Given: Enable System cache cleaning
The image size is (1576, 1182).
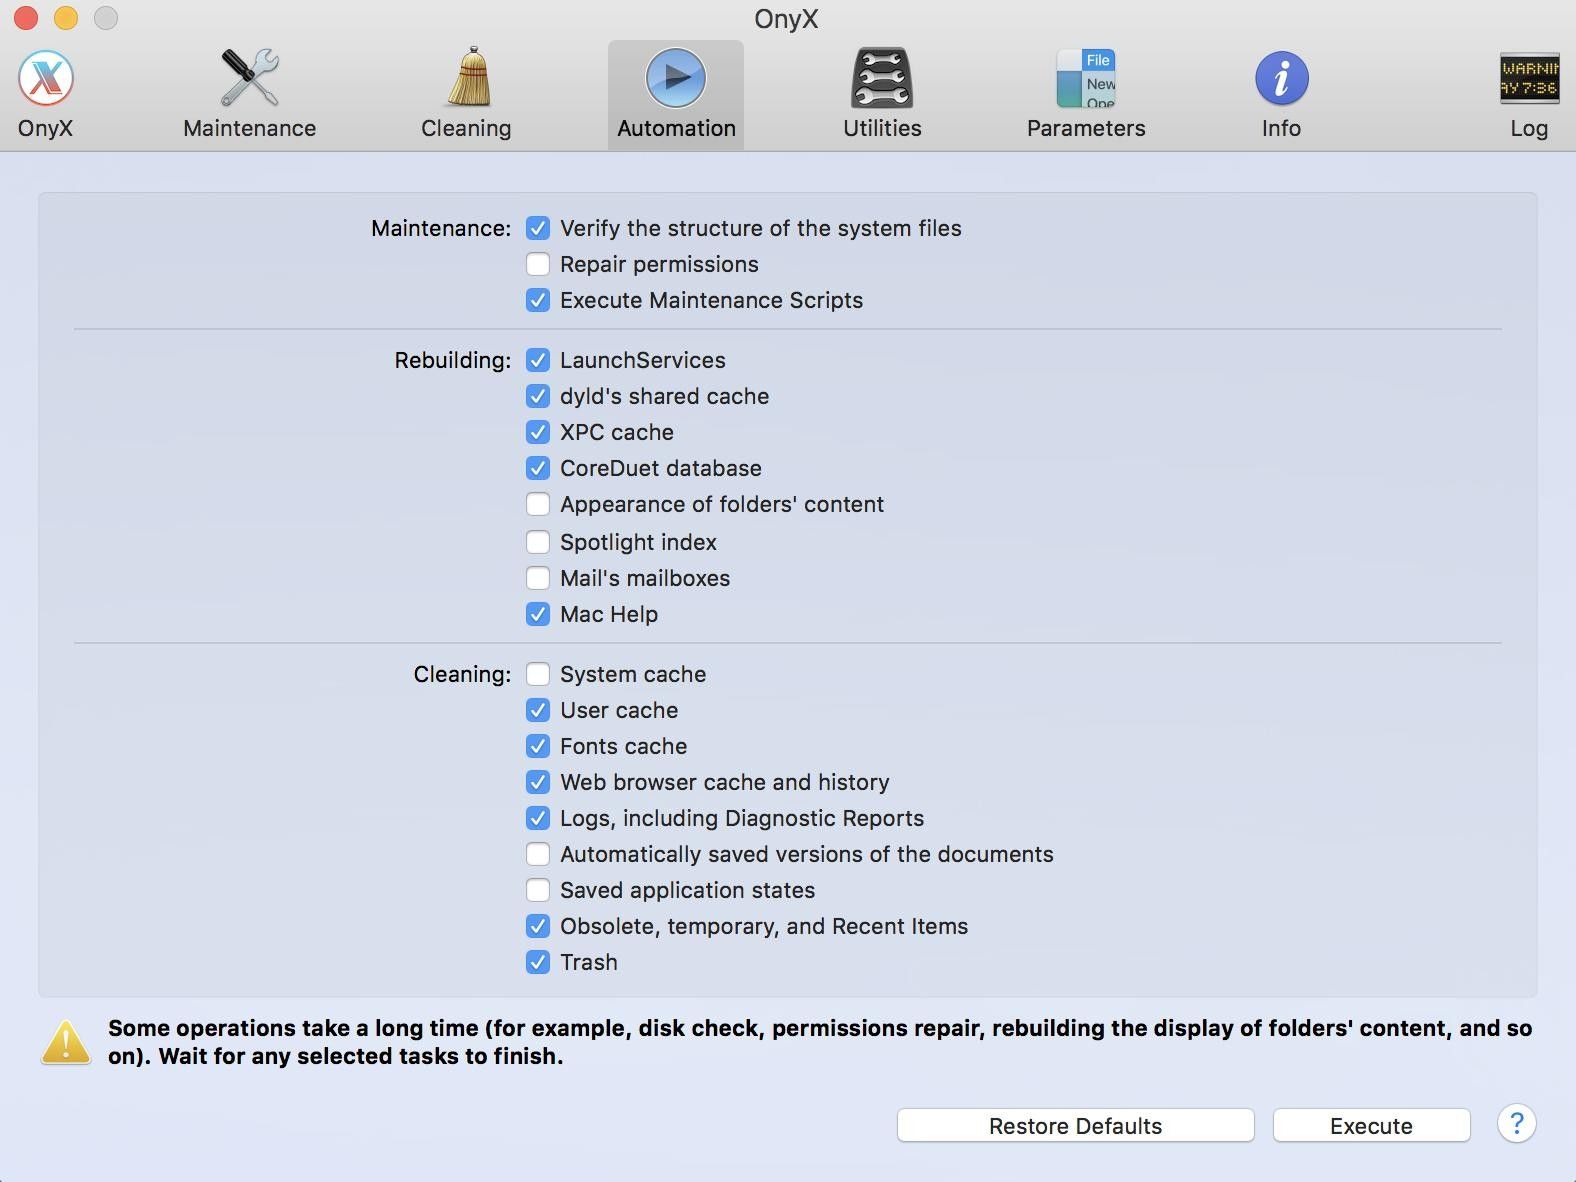Looking at the screenshot, I should (x=538, y=674).
